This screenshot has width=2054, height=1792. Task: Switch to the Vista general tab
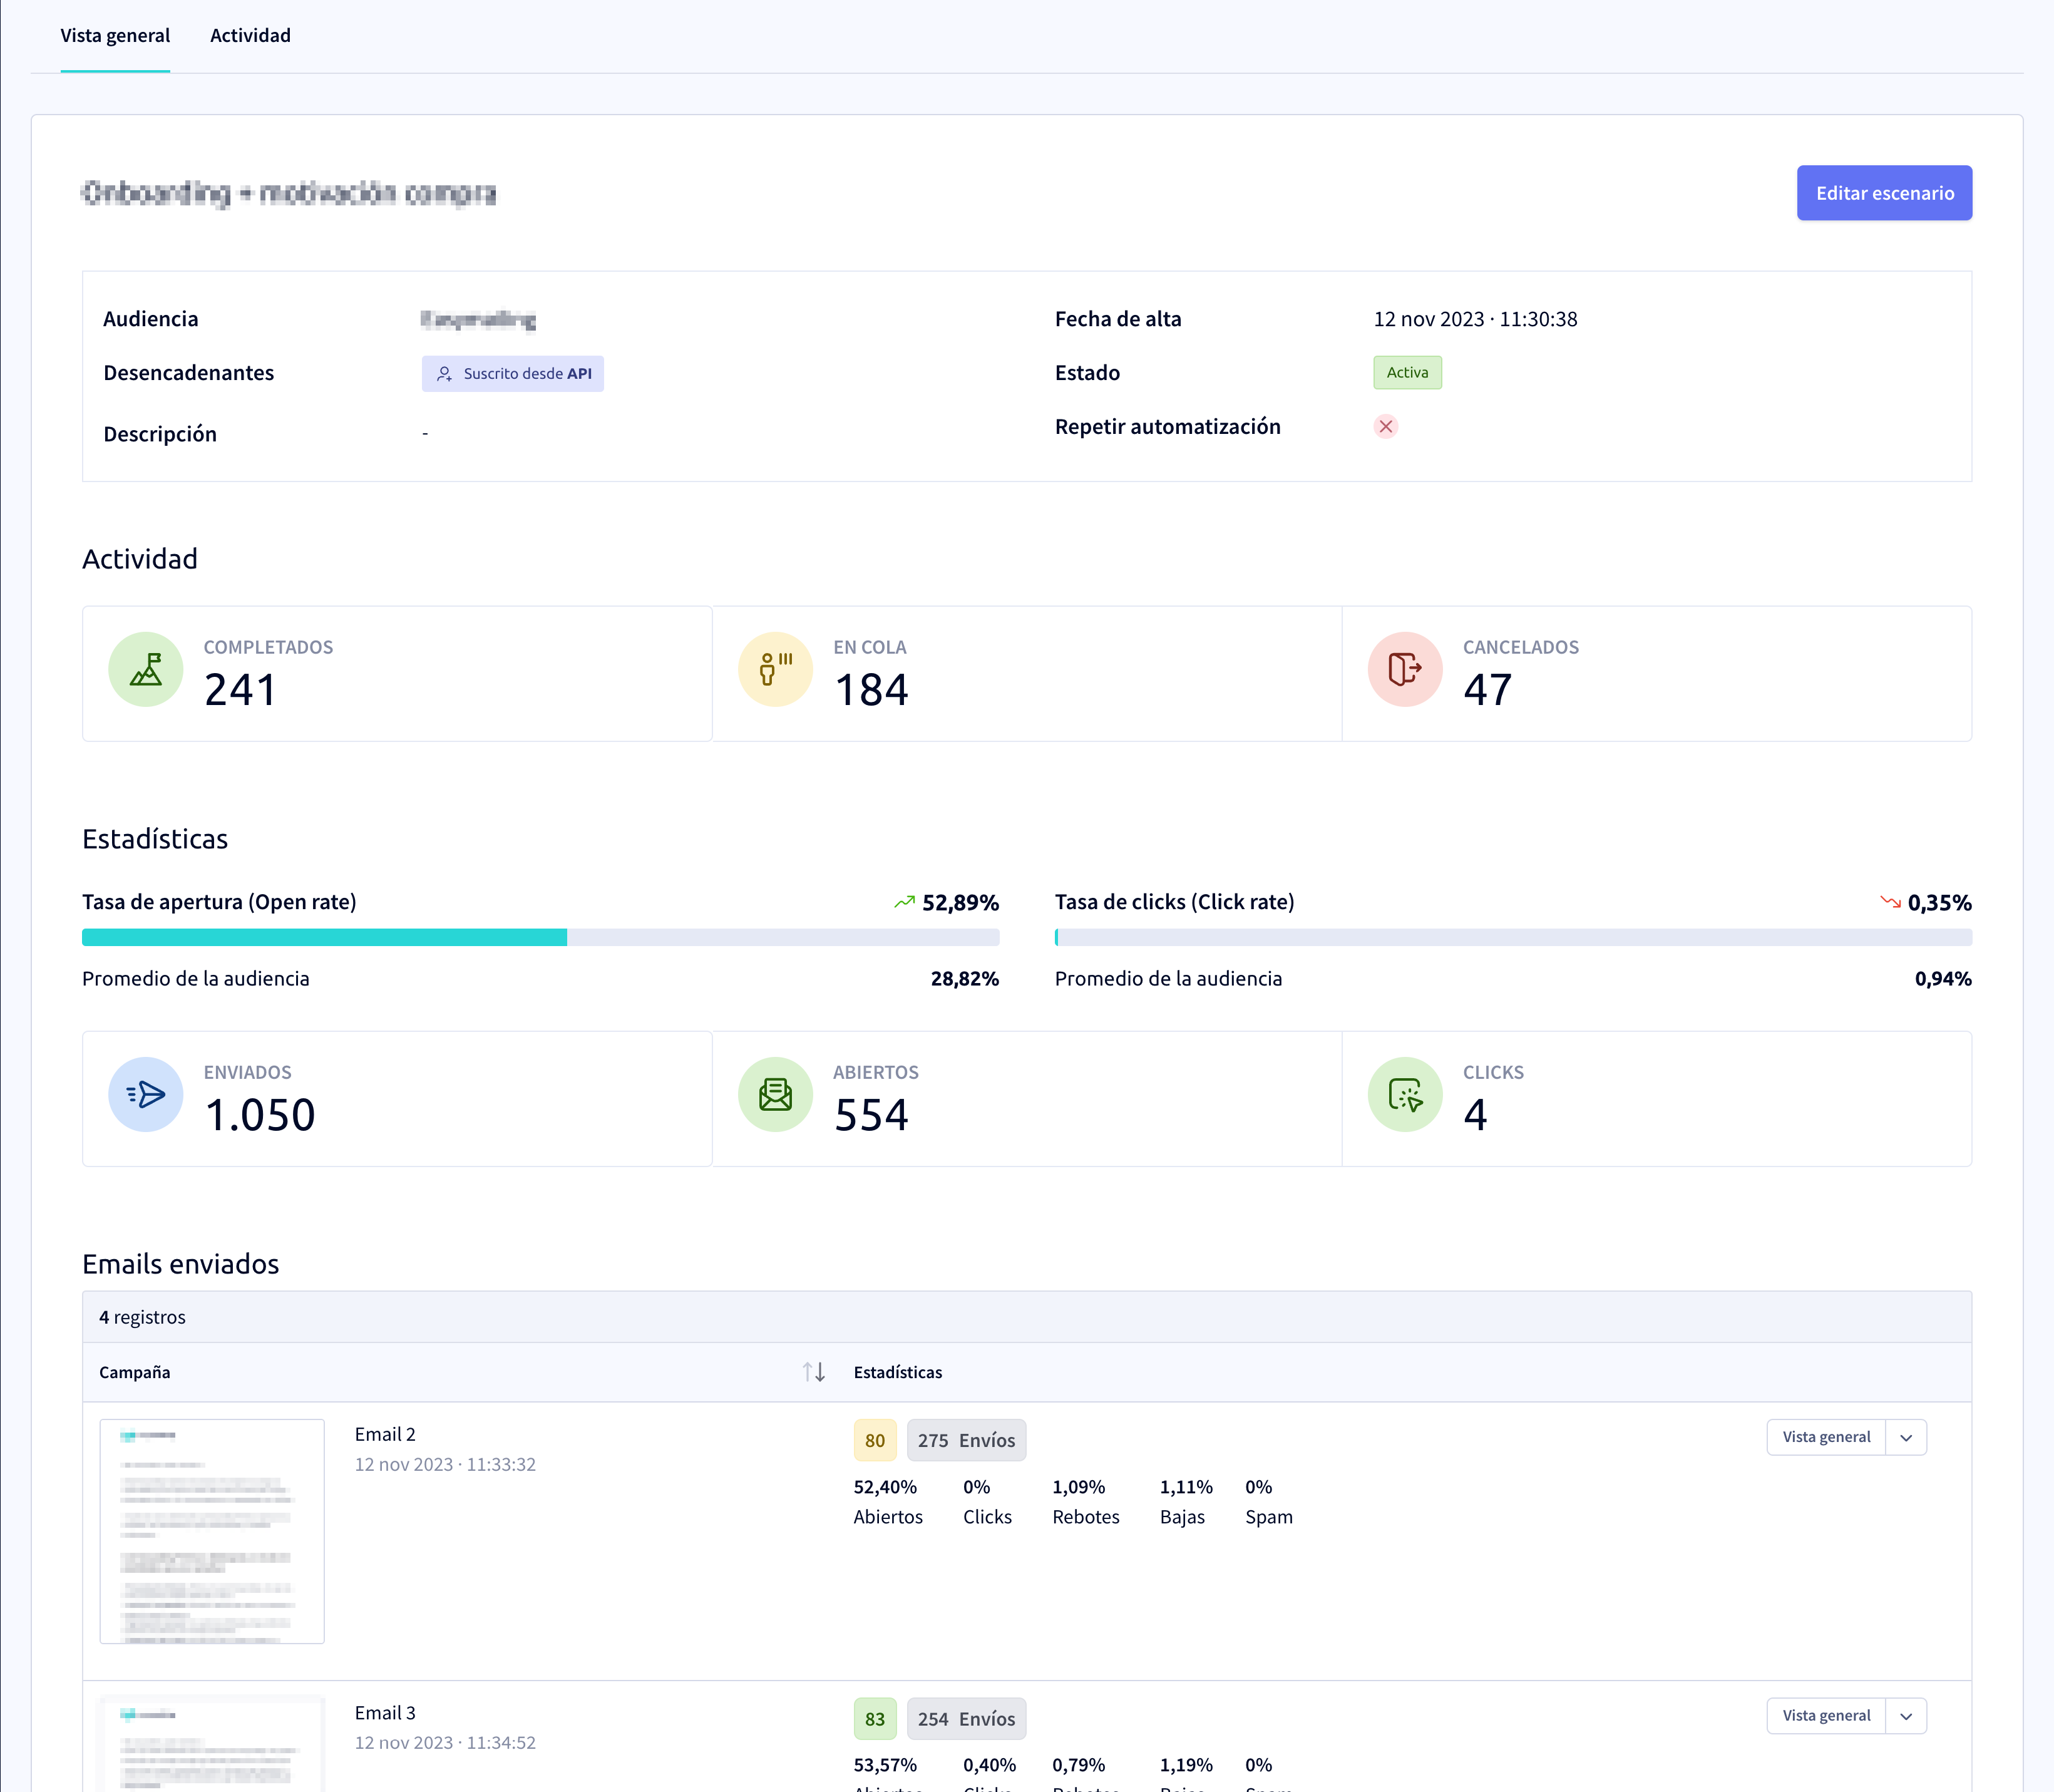pyautogui.click(x=115, y=36)
